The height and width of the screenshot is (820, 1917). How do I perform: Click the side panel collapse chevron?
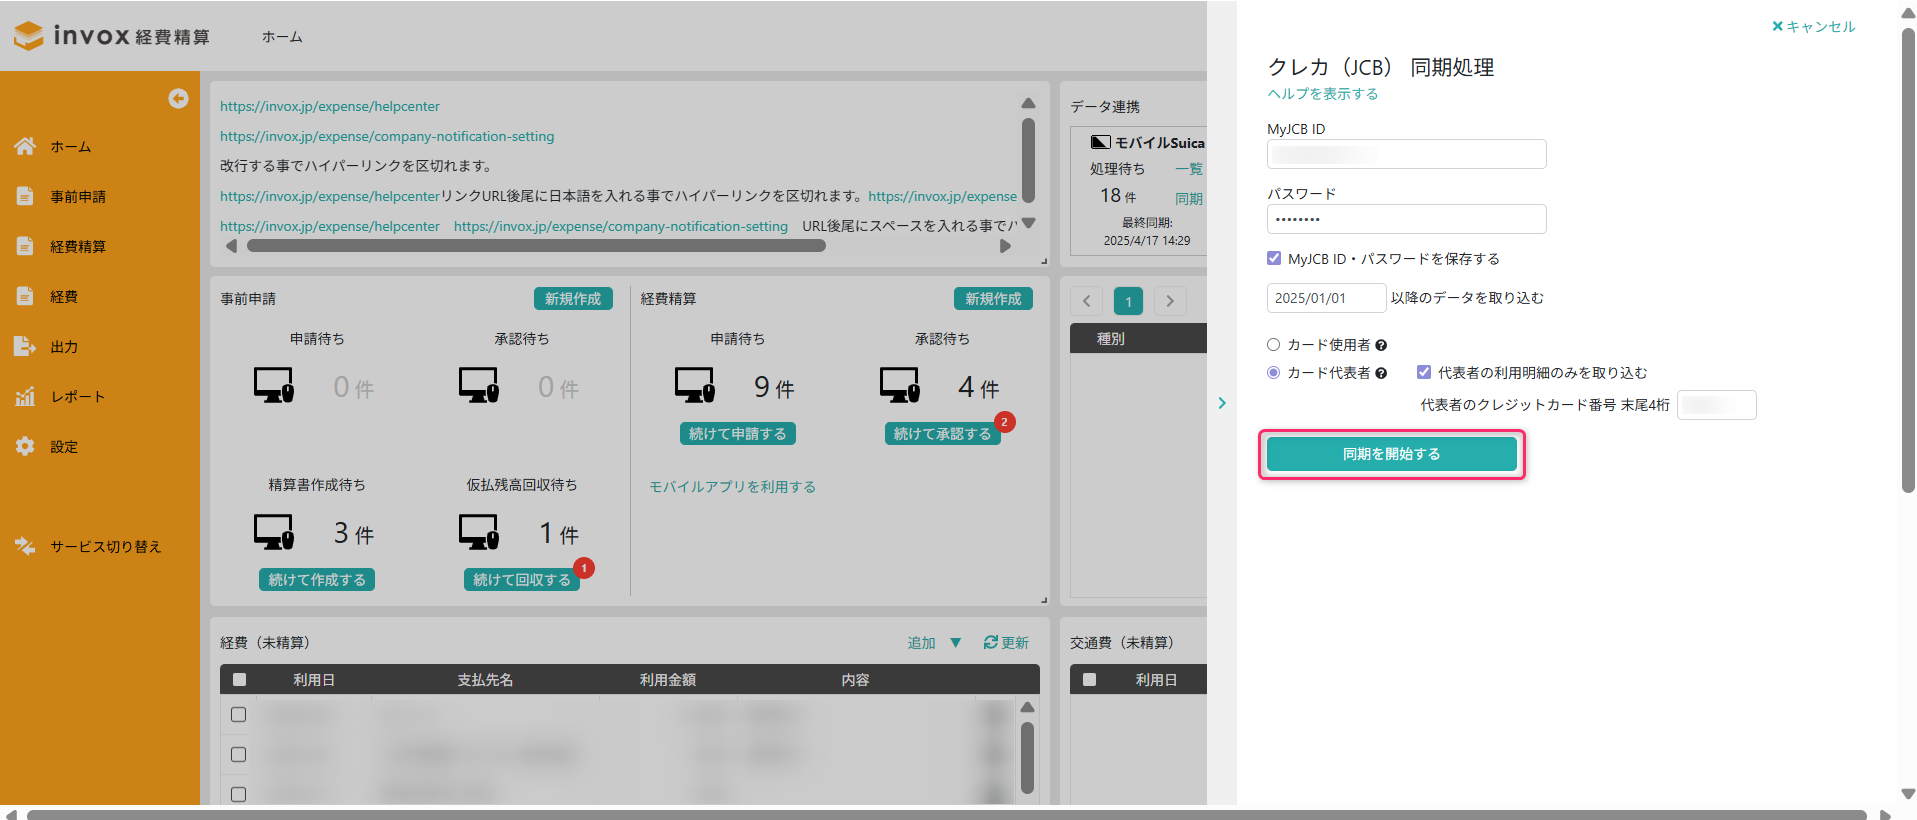(1222, 403)
